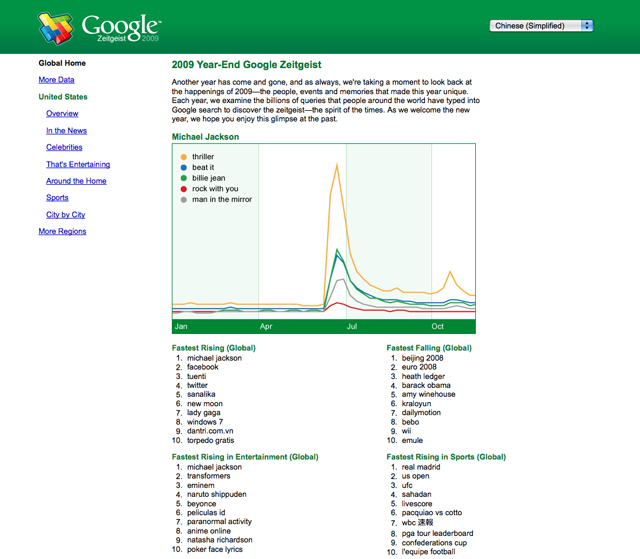640x559 pixels.
Task: Click the green billie jean legend dot
Action: [184, 178]
